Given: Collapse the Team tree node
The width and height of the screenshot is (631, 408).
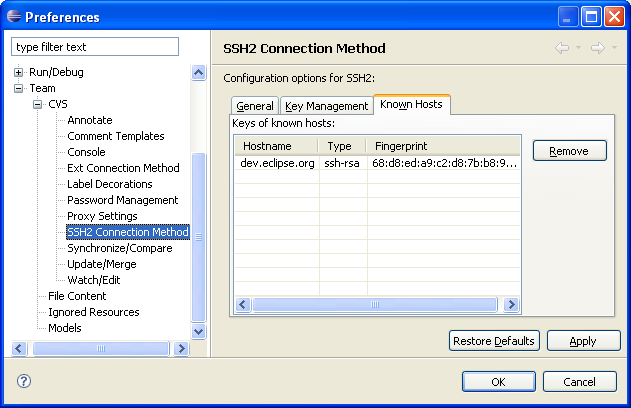Looking at the screenshot, I should click(19, 88).
